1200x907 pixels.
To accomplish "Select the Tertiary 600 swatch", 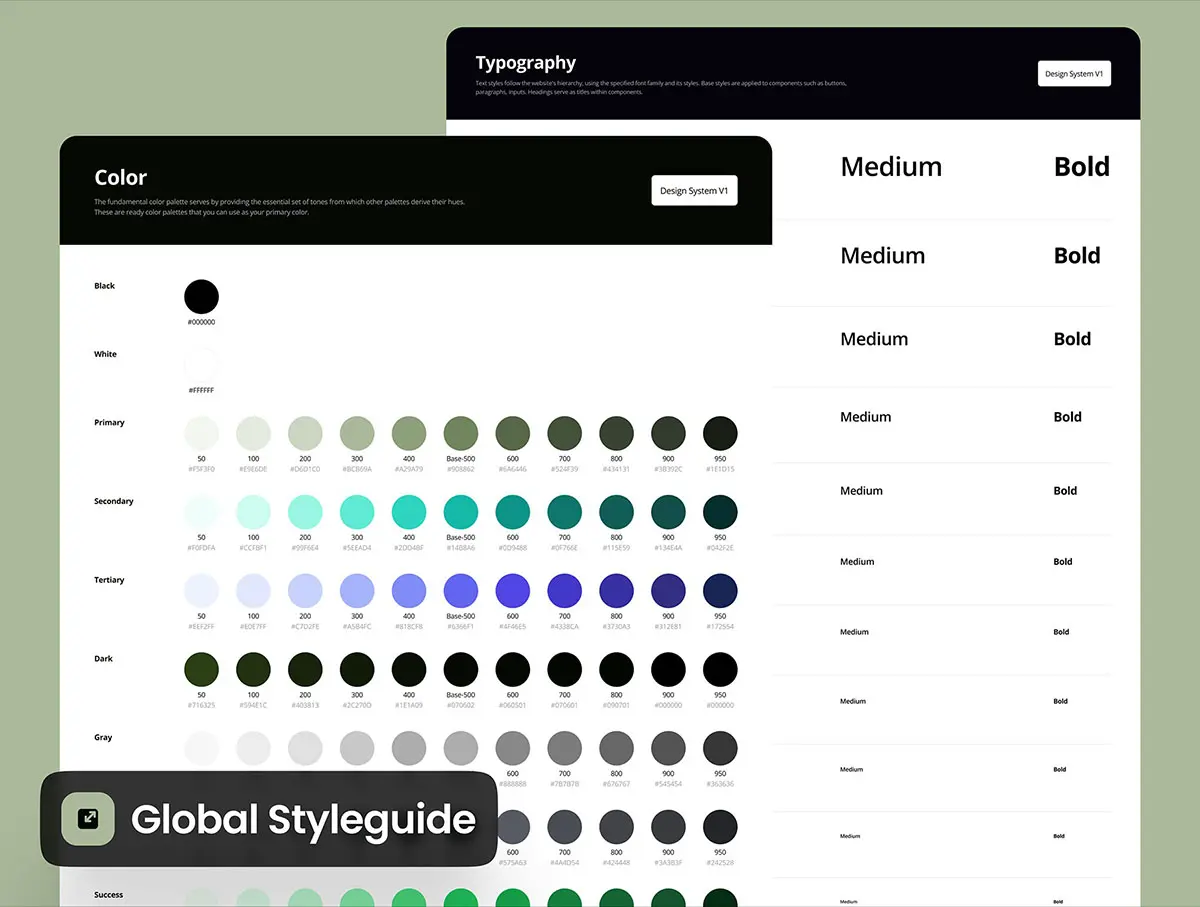I will (x=513, y=591).
